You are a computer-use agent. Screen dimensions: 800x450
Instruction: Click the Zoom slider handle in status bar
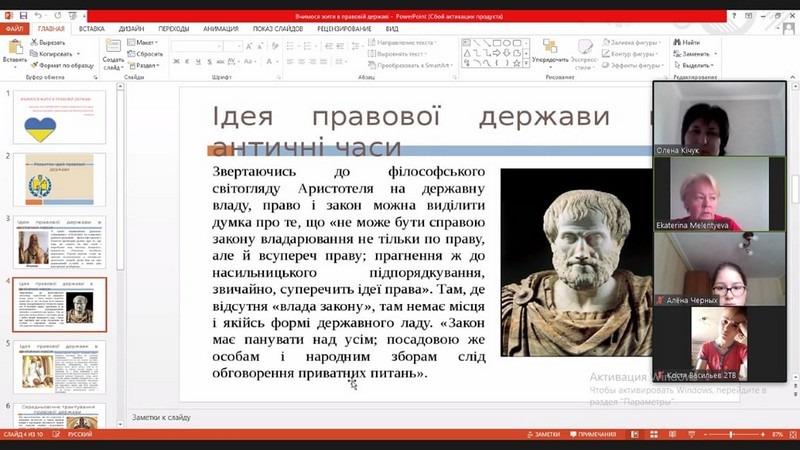731,434
